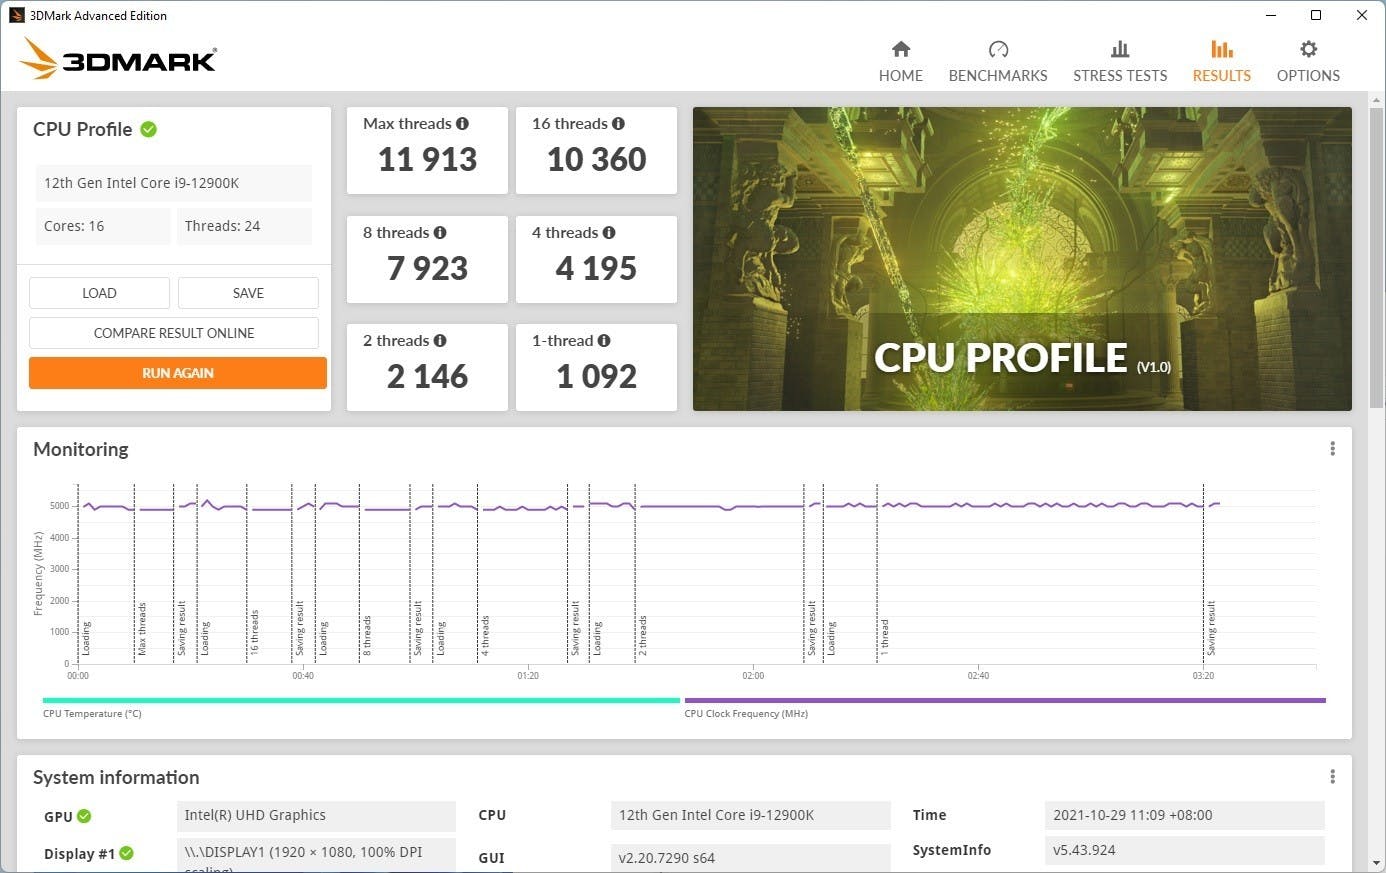
Task: Switch to the Results tab
Action: tap(1221, 60)
